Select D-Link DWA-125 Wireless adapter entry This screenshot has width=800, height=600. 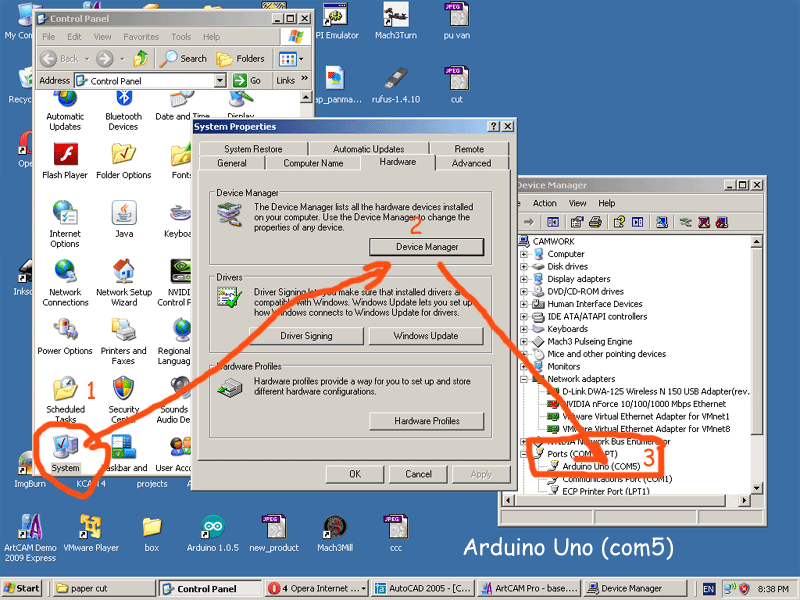pyautogui.click(x=655, y=391)
